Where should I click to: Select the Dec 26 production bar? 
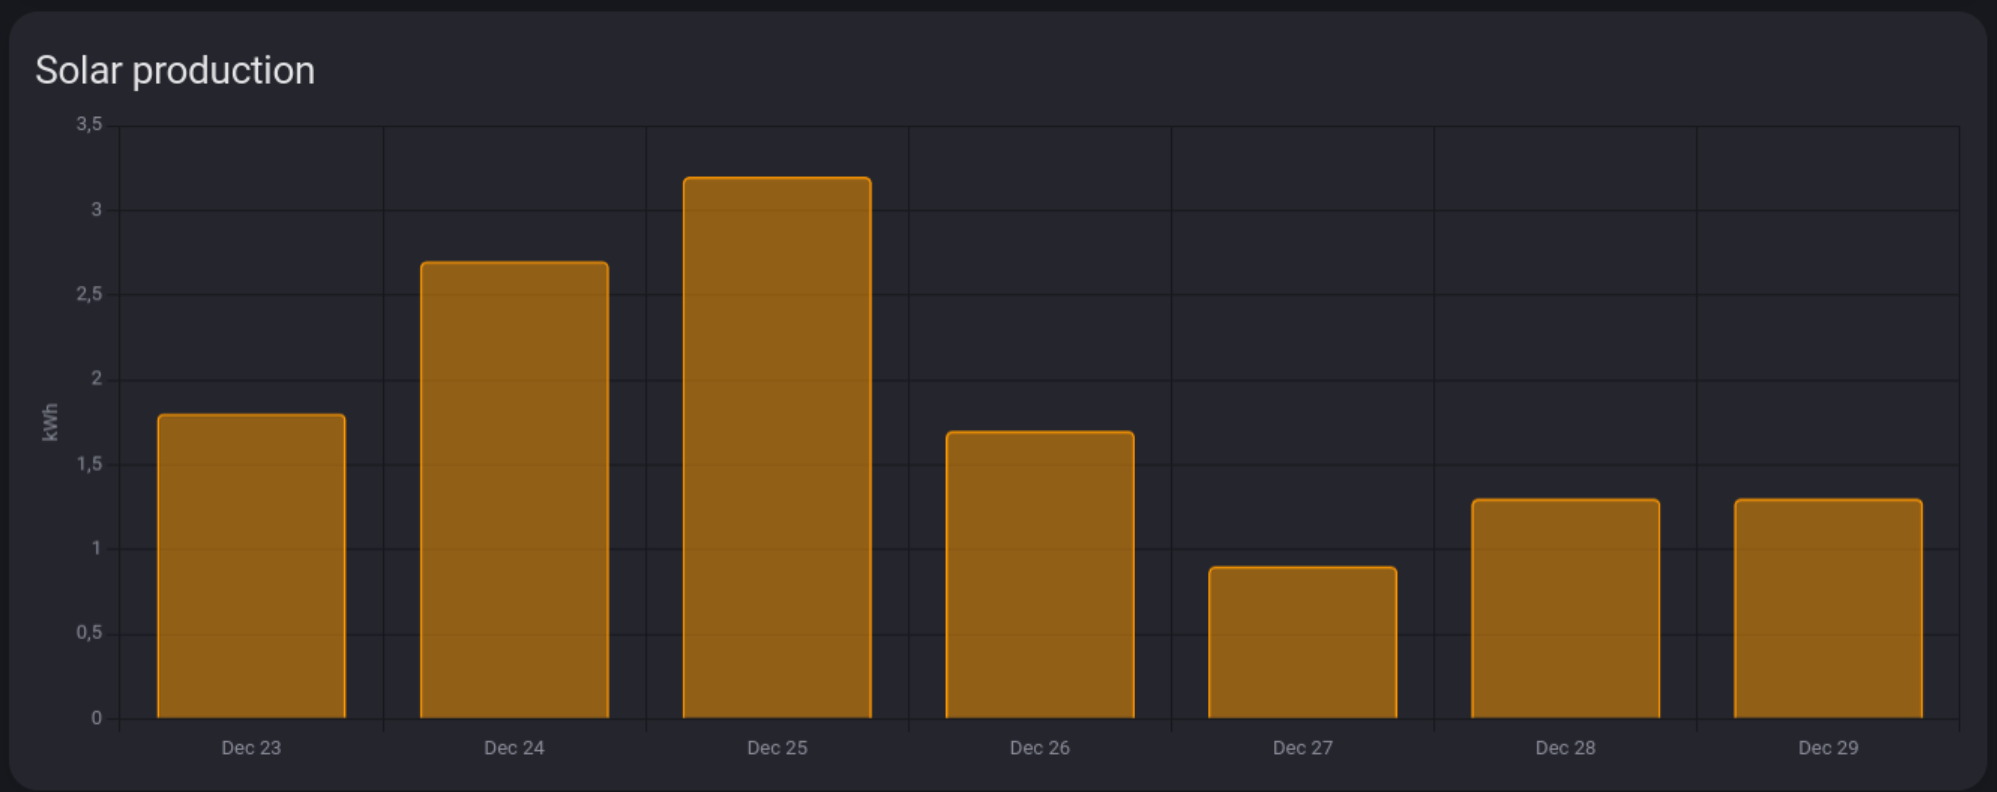pyautogui.click(x=1040, y=575)
